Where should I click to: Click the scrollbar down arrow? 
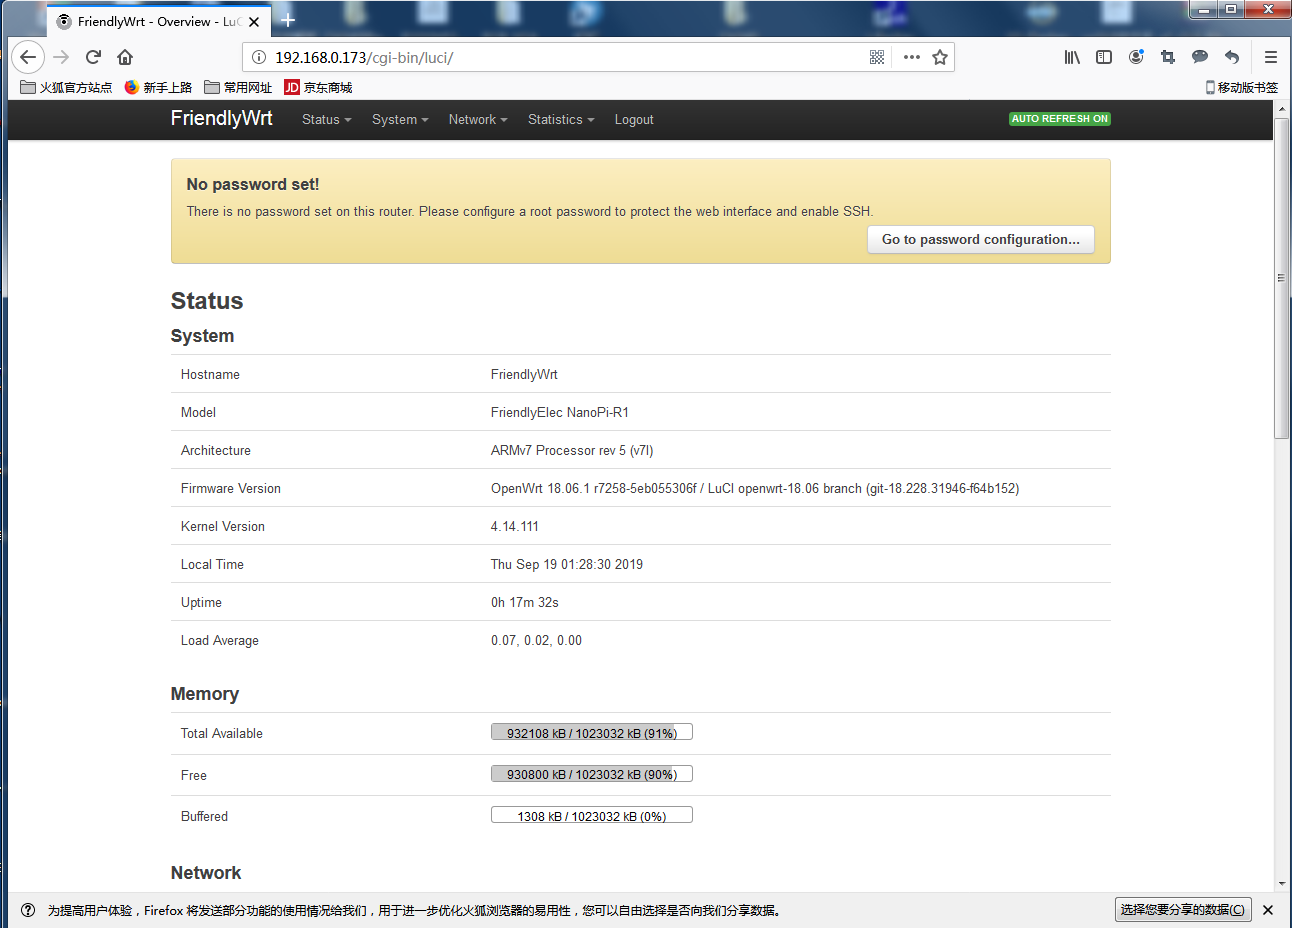[1282, 884]
